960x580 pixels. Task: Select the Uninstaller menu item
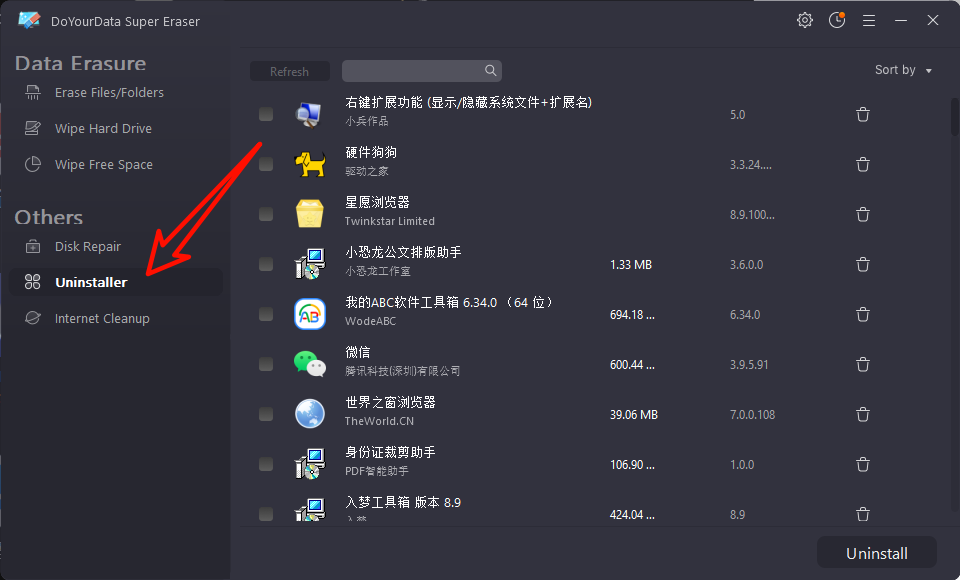pos(115,282)
